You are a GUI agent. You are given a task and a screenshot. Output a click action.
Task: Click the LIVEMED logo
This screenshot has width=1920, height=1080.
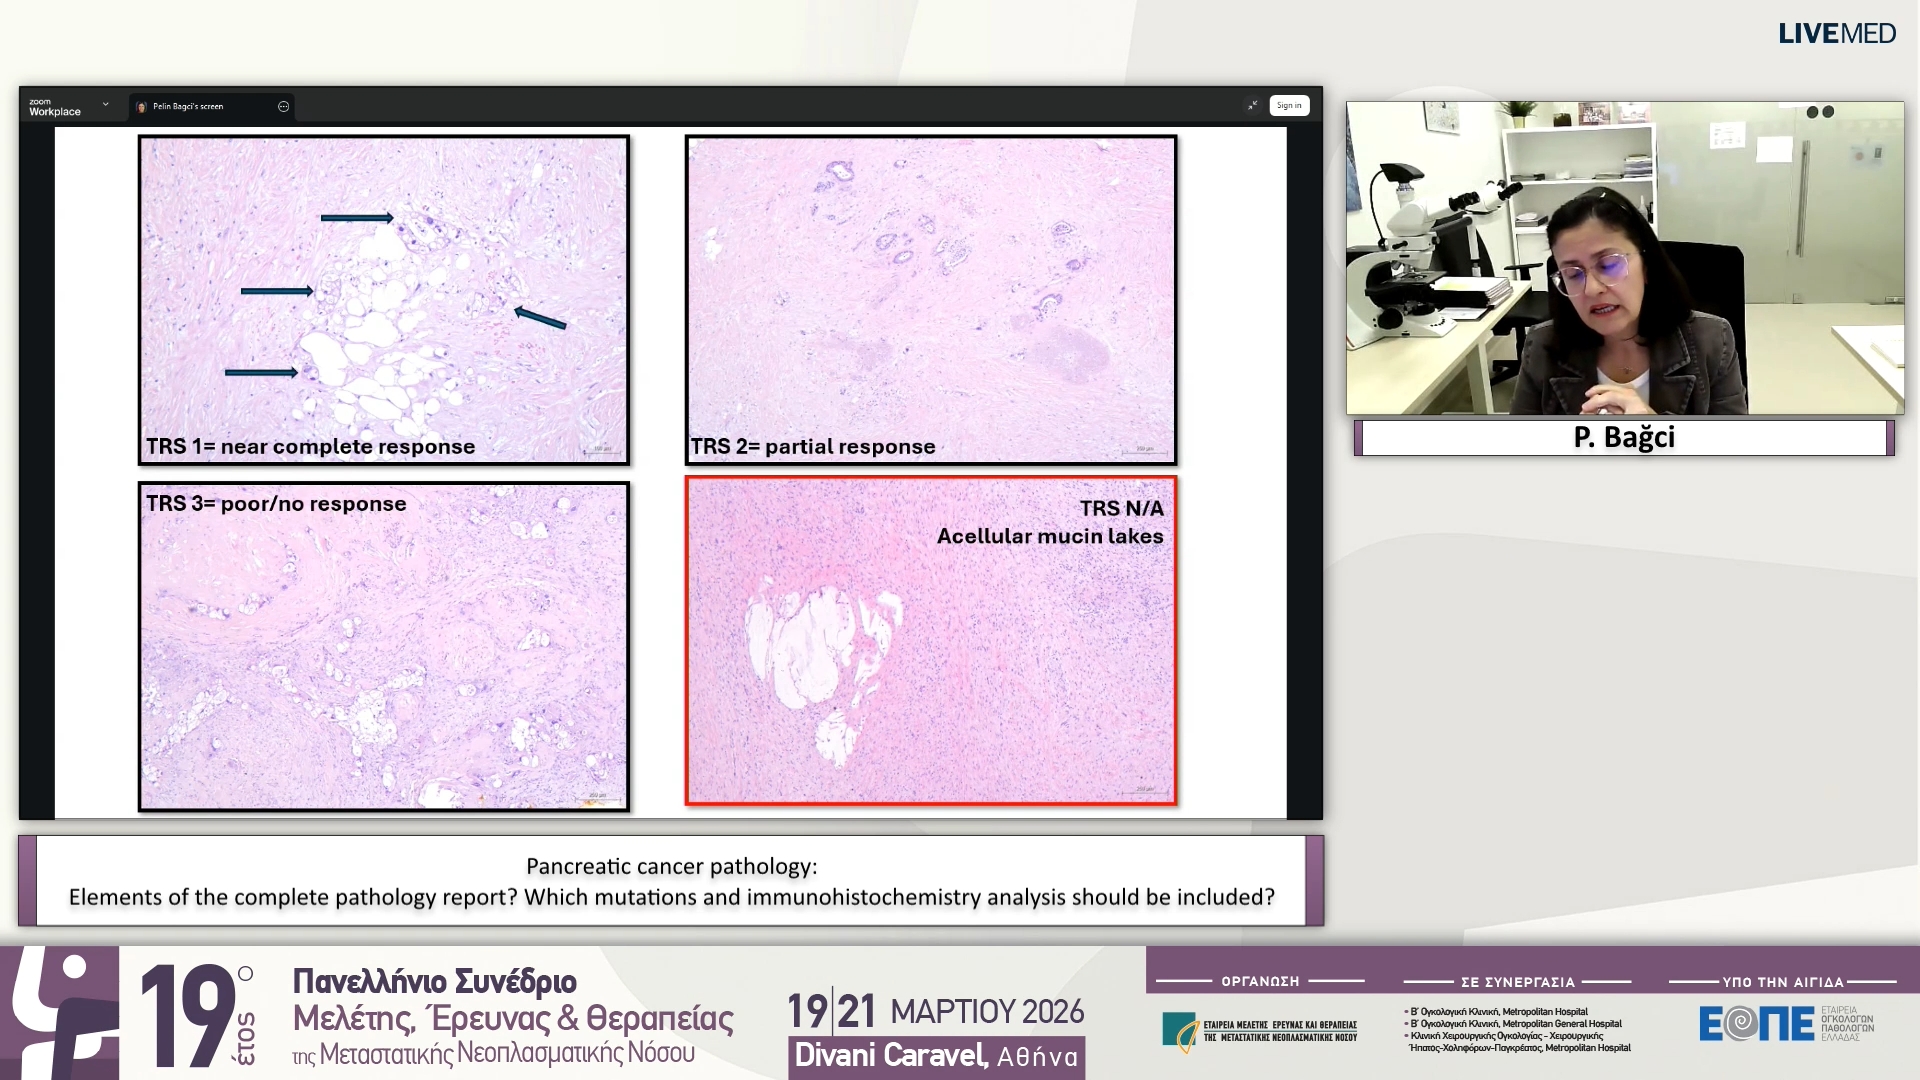1837,33
